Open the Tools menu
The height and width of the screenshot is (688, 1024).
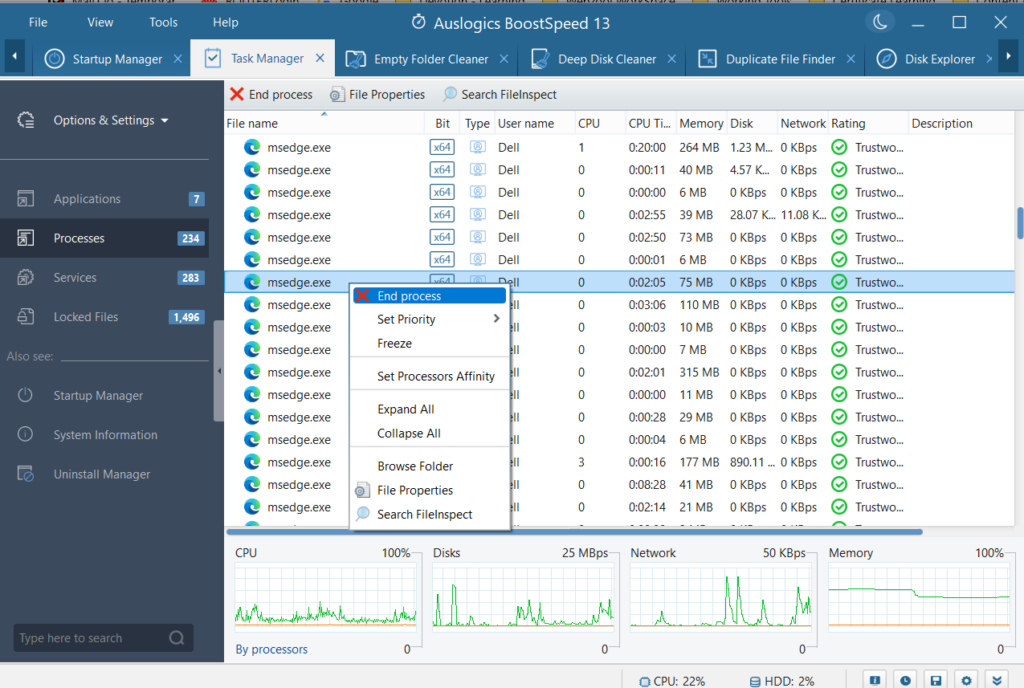point(162,21)
